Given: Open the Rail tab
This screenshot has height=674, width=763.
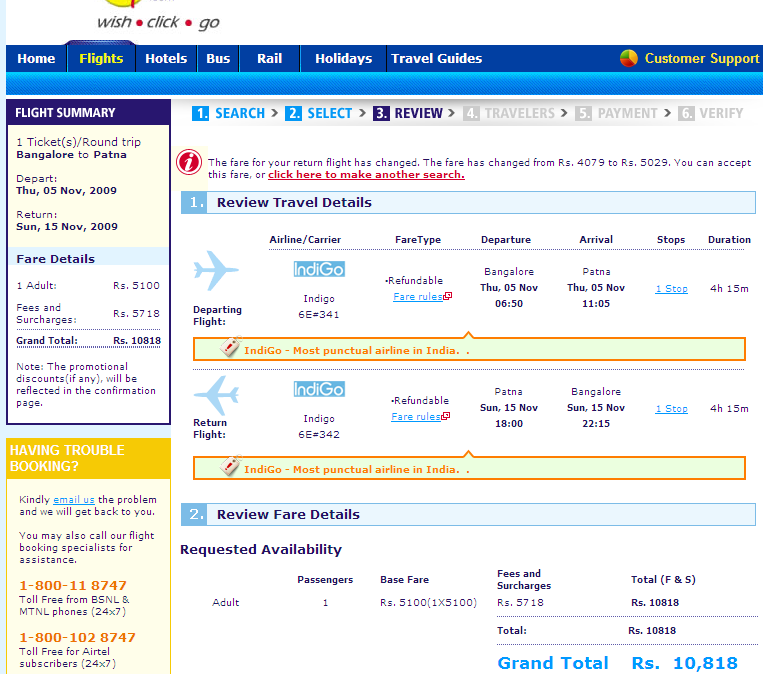Looking at the screenshot, I should tap(270, 58).
